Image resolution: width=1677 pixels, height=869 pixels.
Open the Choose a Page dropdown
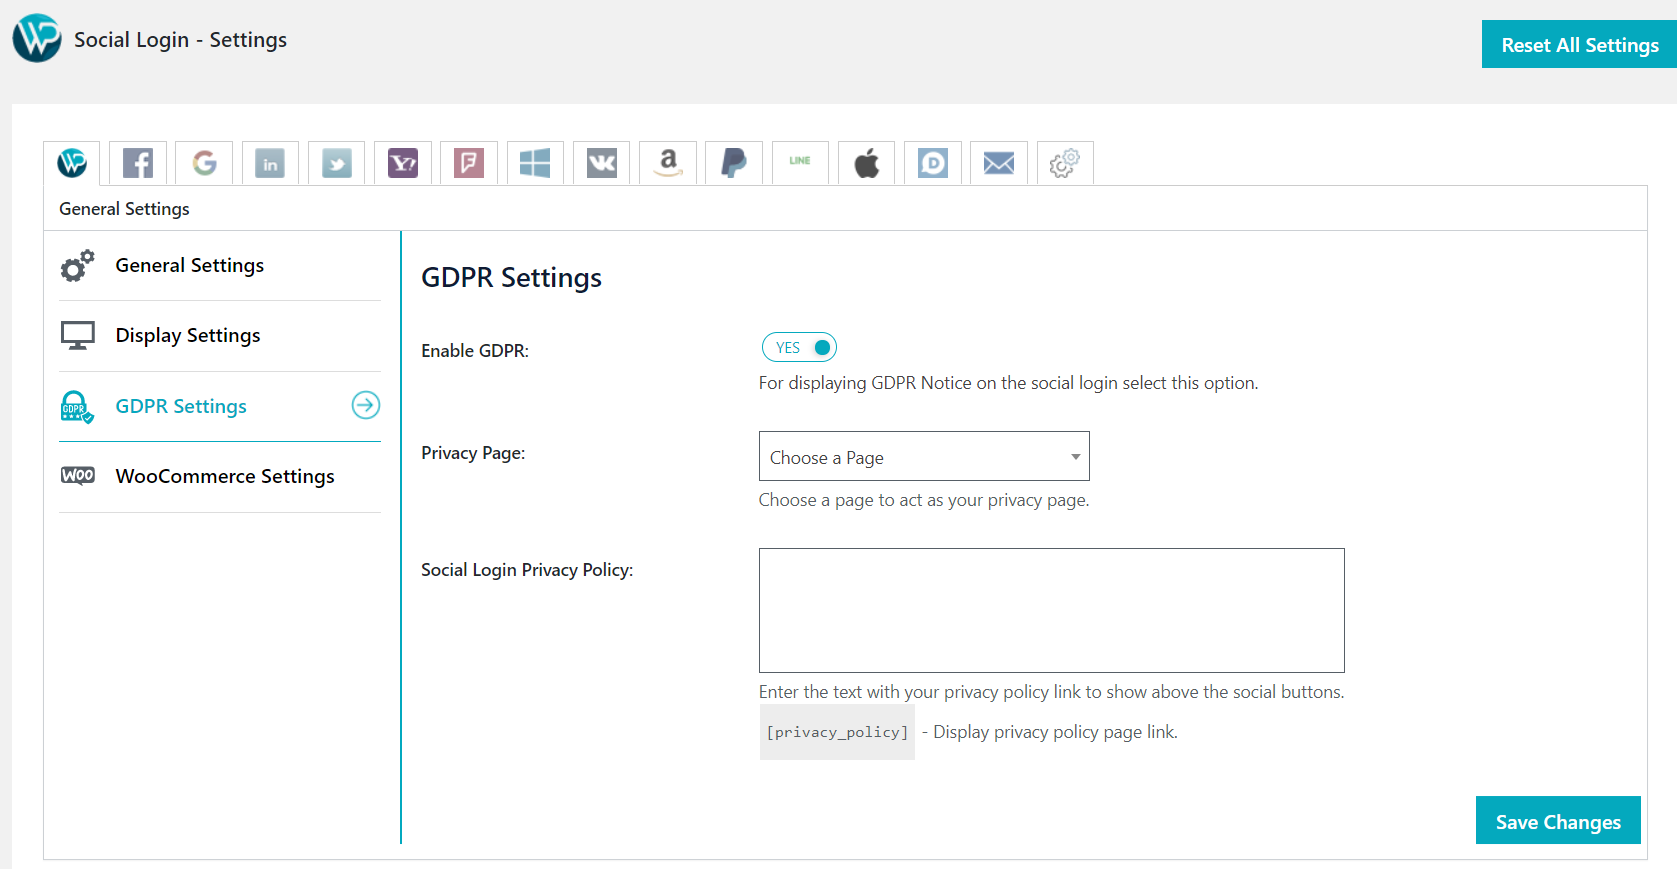coord(924,457)
